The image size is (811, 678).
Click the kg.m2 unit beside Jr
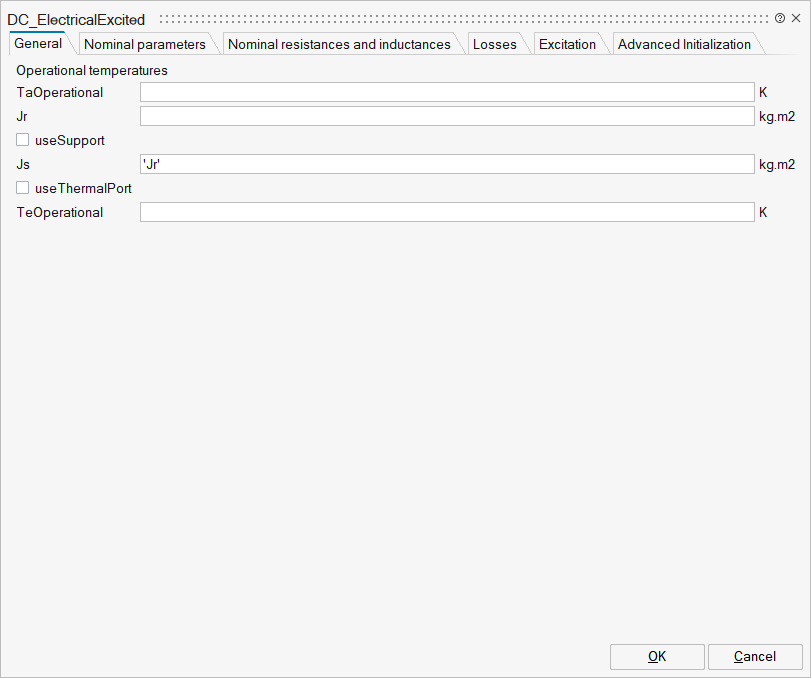[777, 116]
